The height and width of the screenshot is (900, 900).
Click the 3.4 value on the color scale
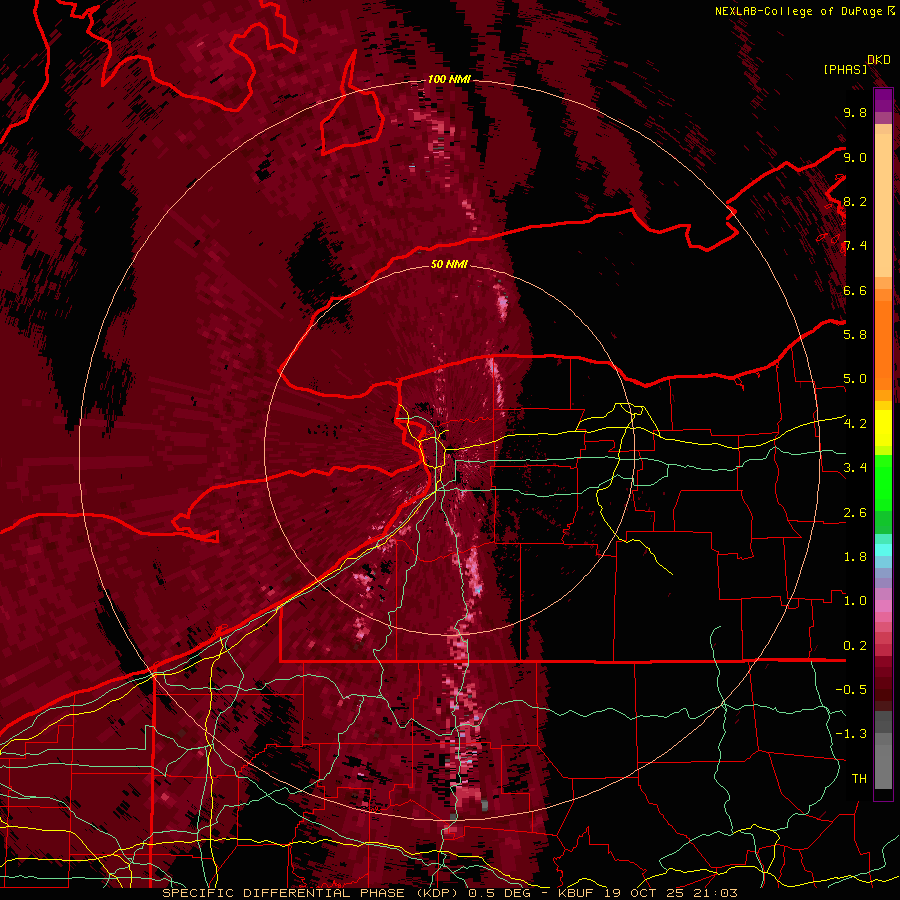pyautogui.click(x=855, y=467)
